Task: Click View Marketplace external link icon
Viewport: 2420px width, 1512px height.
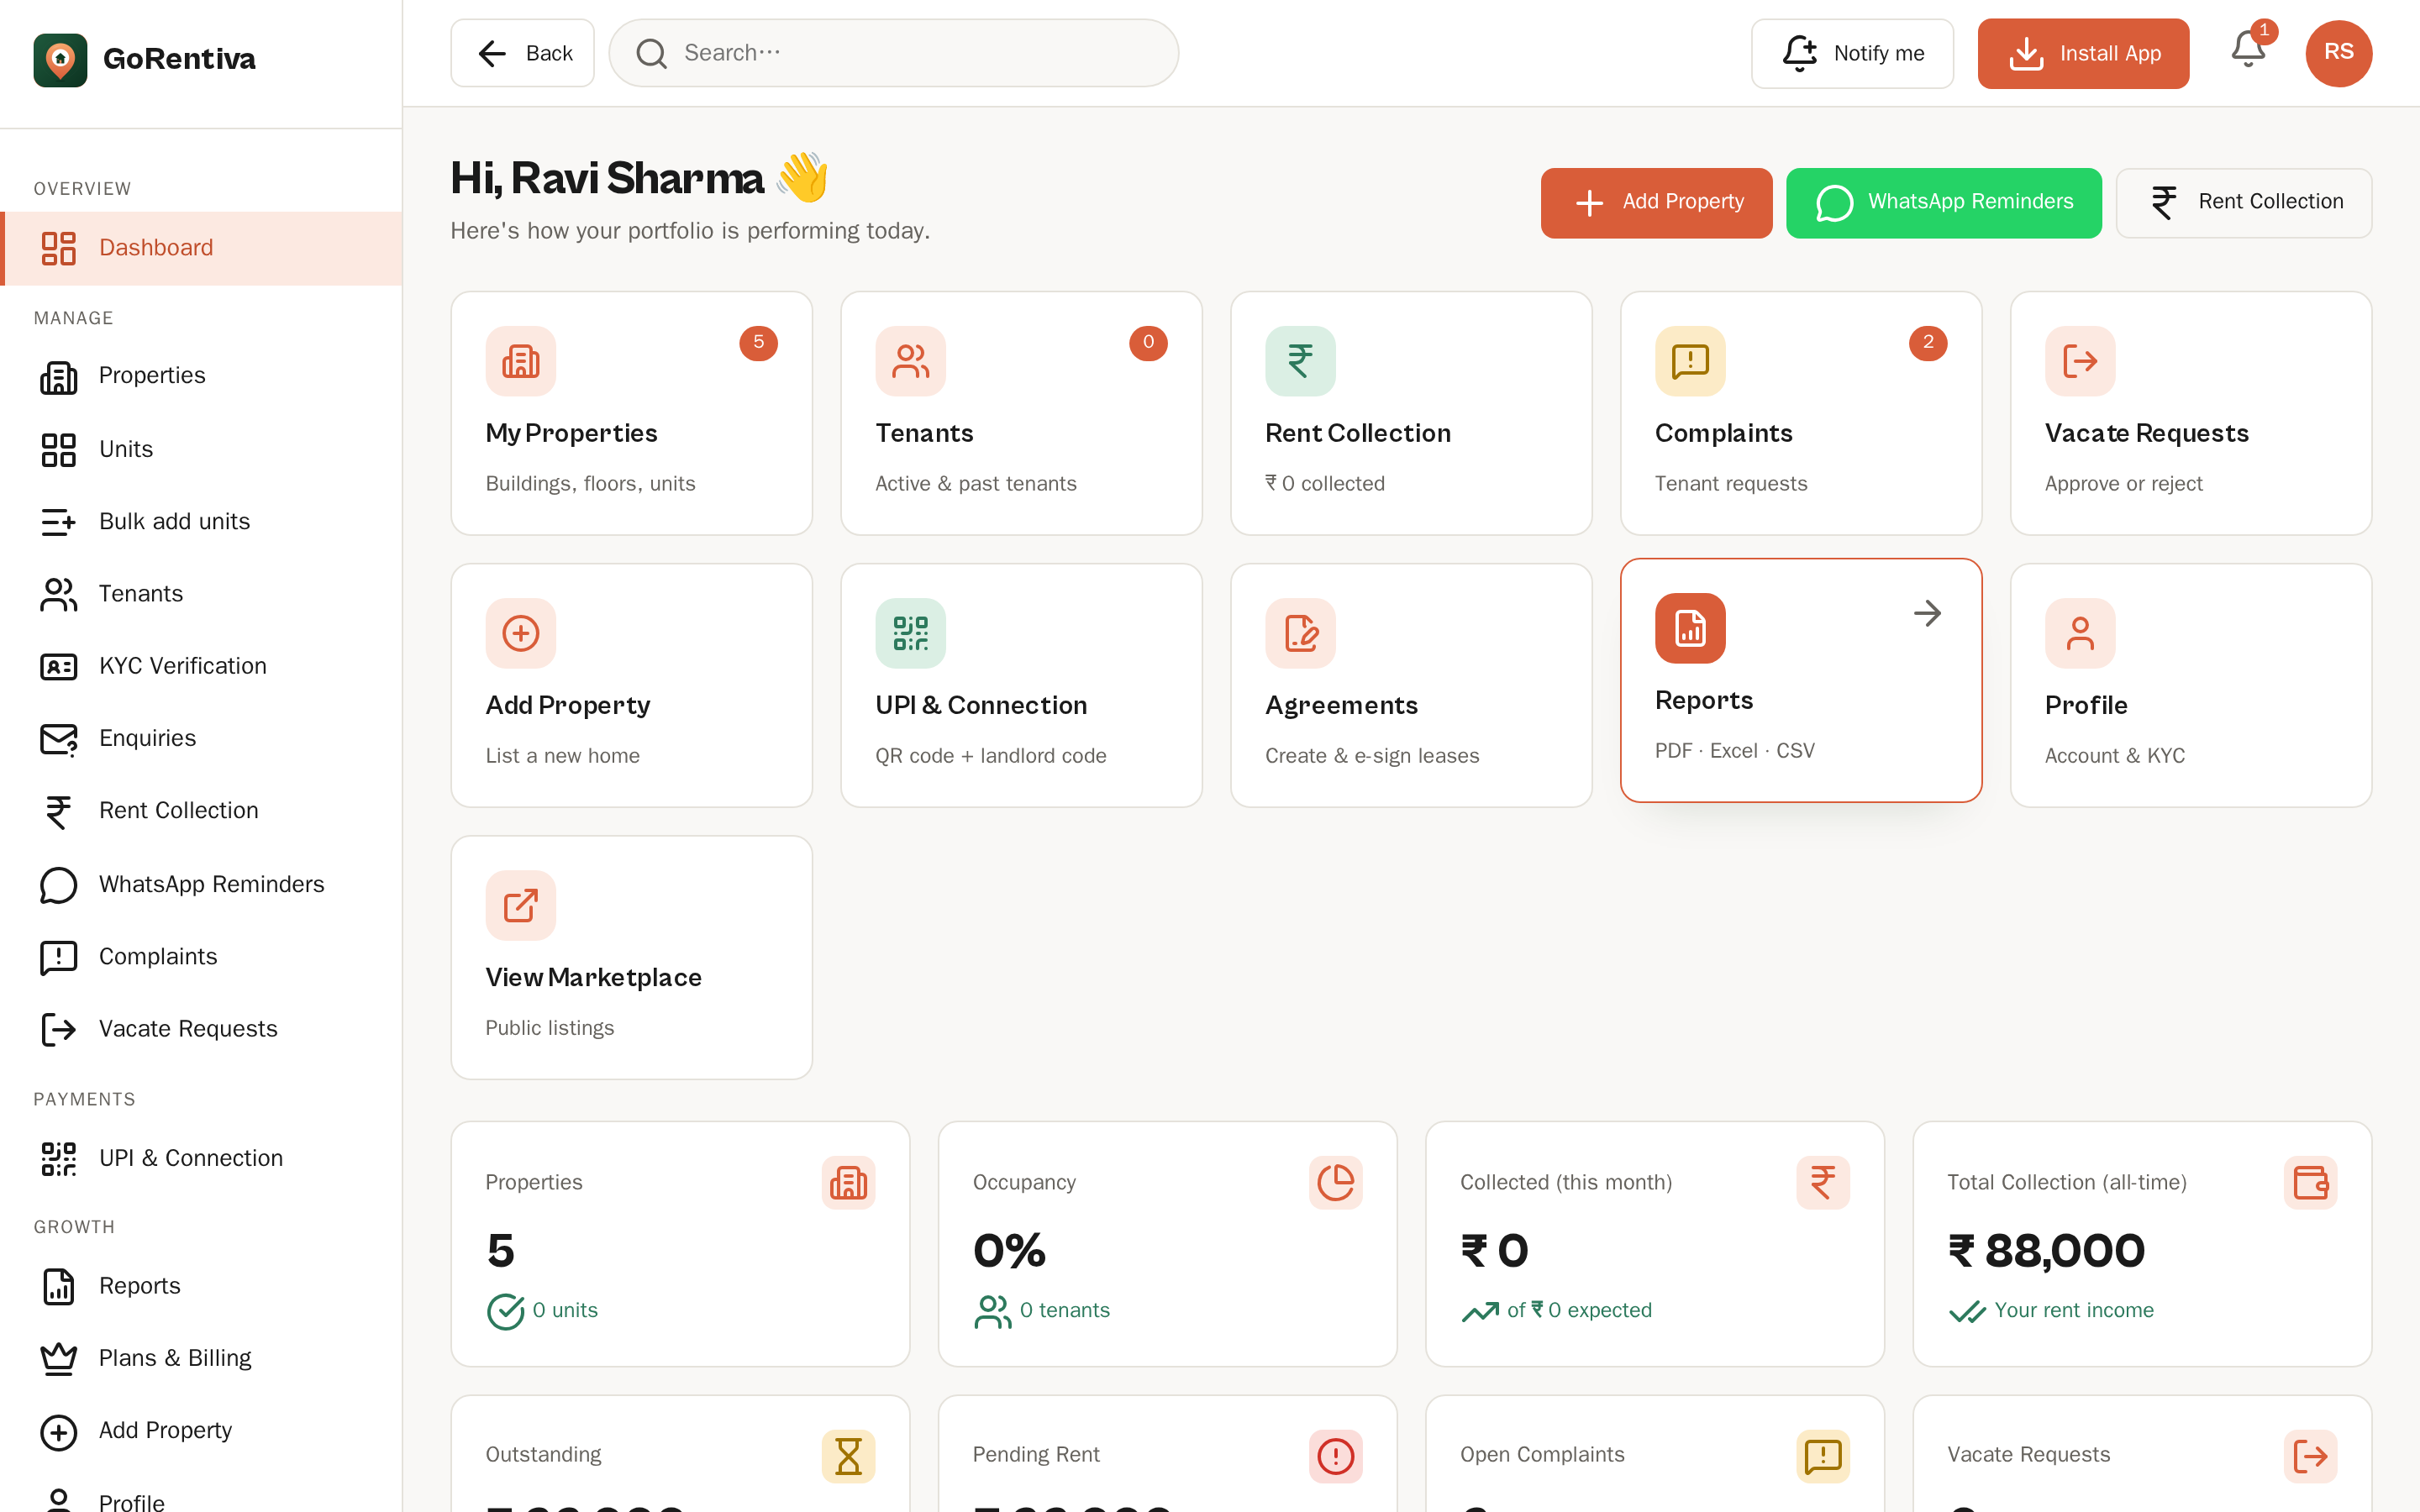Action: [x=520, y=904]
